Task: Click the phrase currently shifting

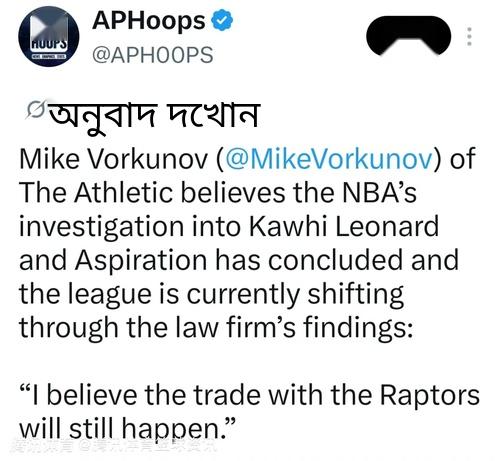Action: tap(295, 295)
